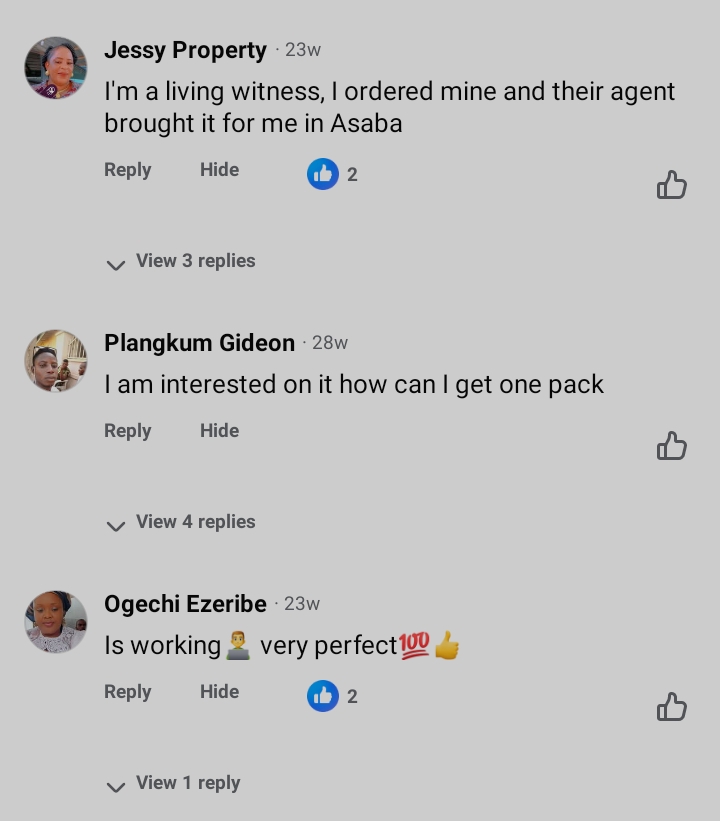Like Jessy Property's comment with thumbs-up outline

(671, 185)
